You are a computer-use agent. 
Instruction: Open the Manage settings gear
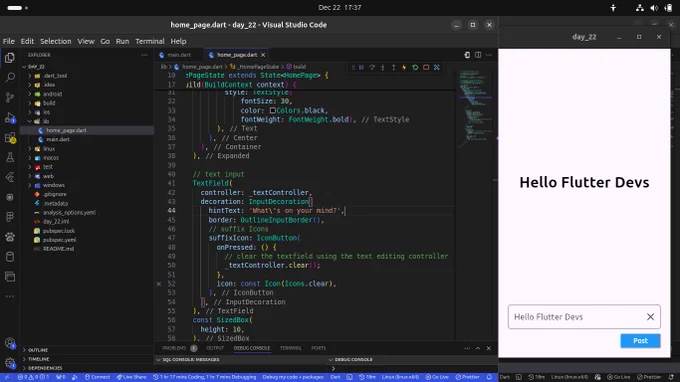(x=10, y=363)
